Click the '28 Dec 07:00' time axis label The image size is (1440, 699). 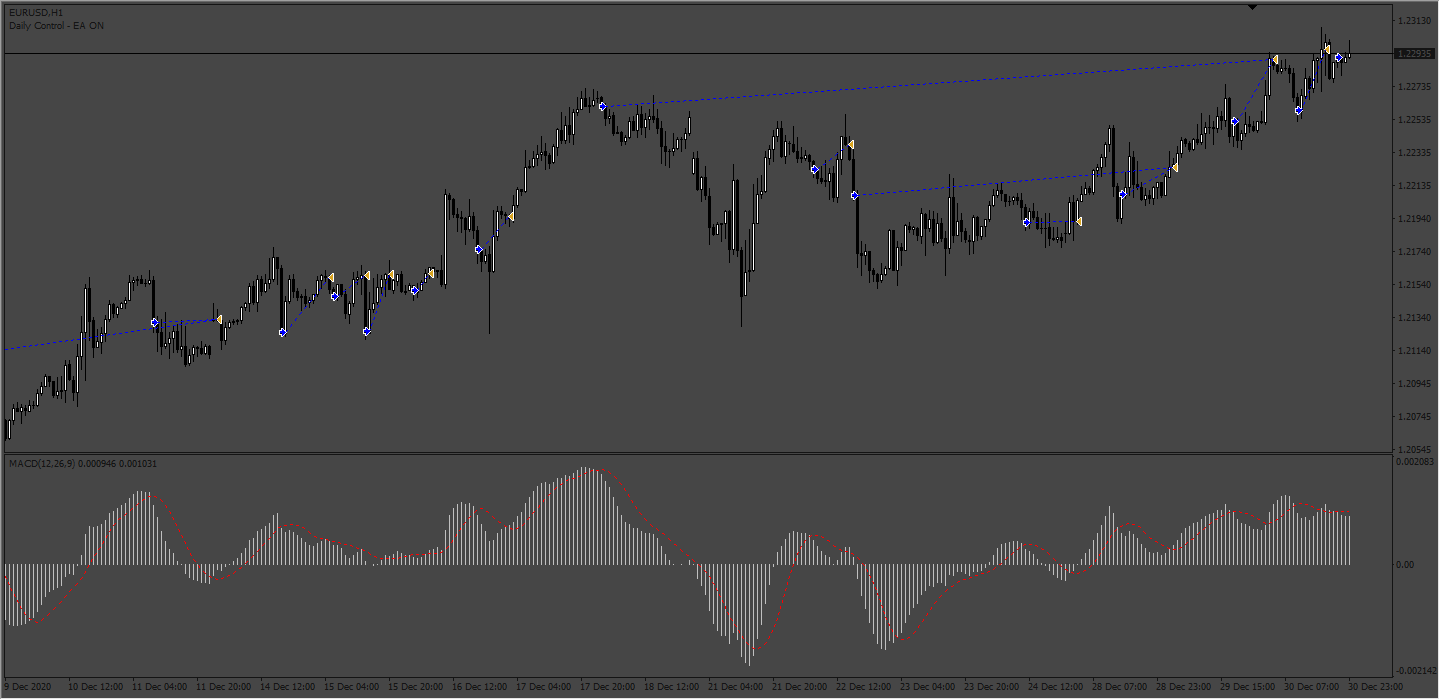click(x=1119, y=687)
